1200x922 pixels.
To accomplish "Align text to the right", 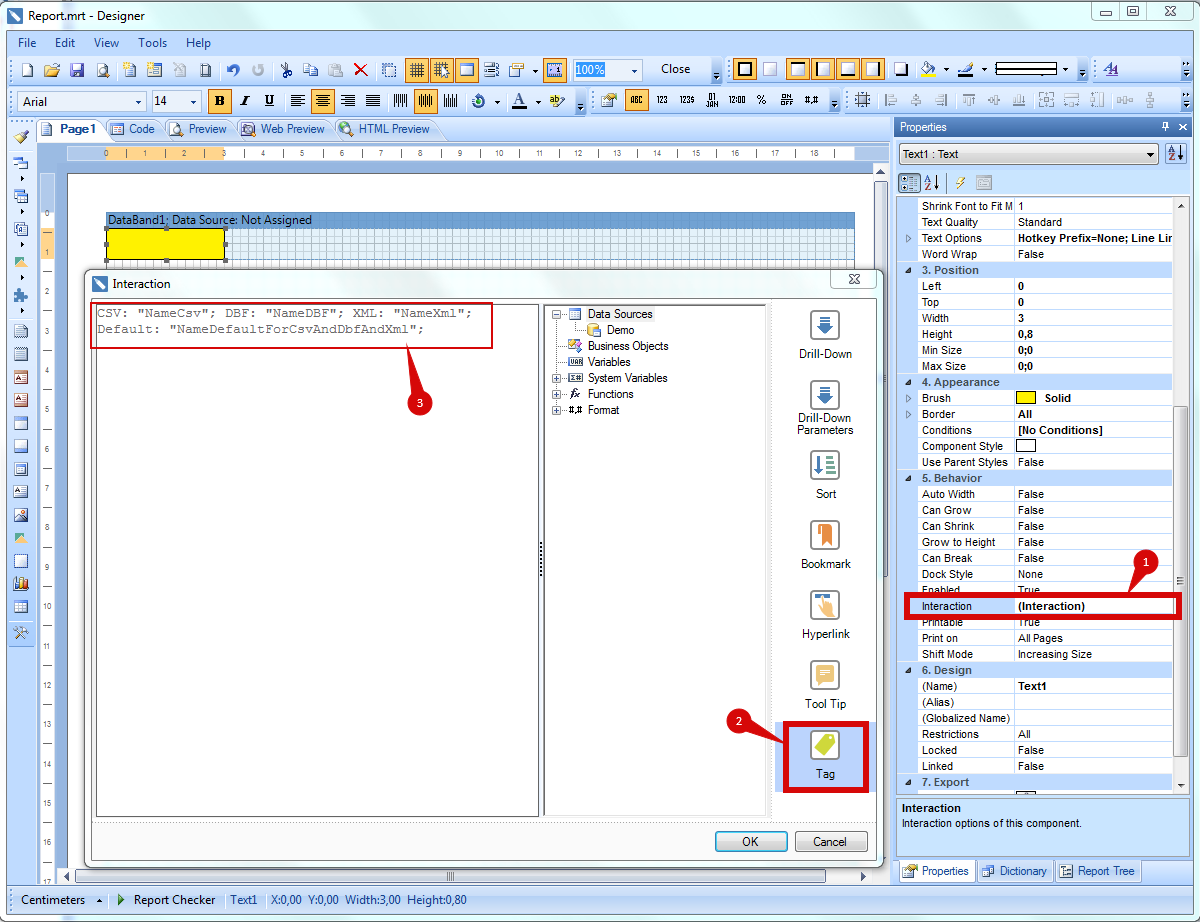I will pyautogui.click(x=348, y=101).
